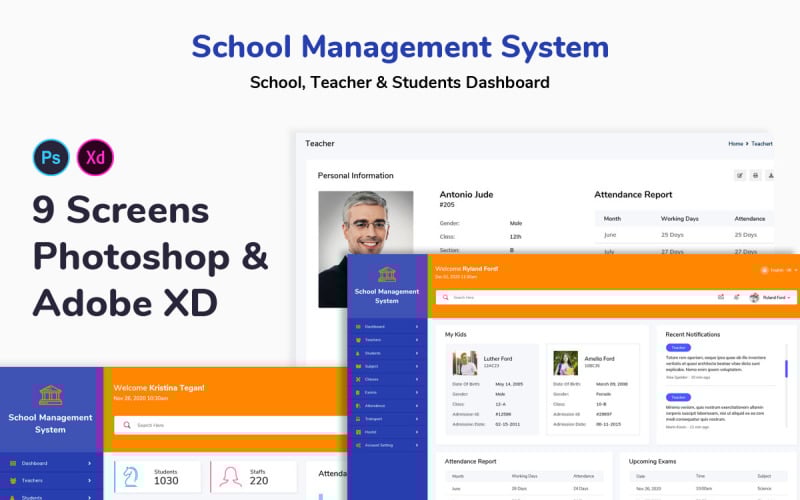Viewport: 800px width, 500px height.
Task: Expand Account Setting in the sidebar
Action: pyautogui.click(x=386, y=445)
